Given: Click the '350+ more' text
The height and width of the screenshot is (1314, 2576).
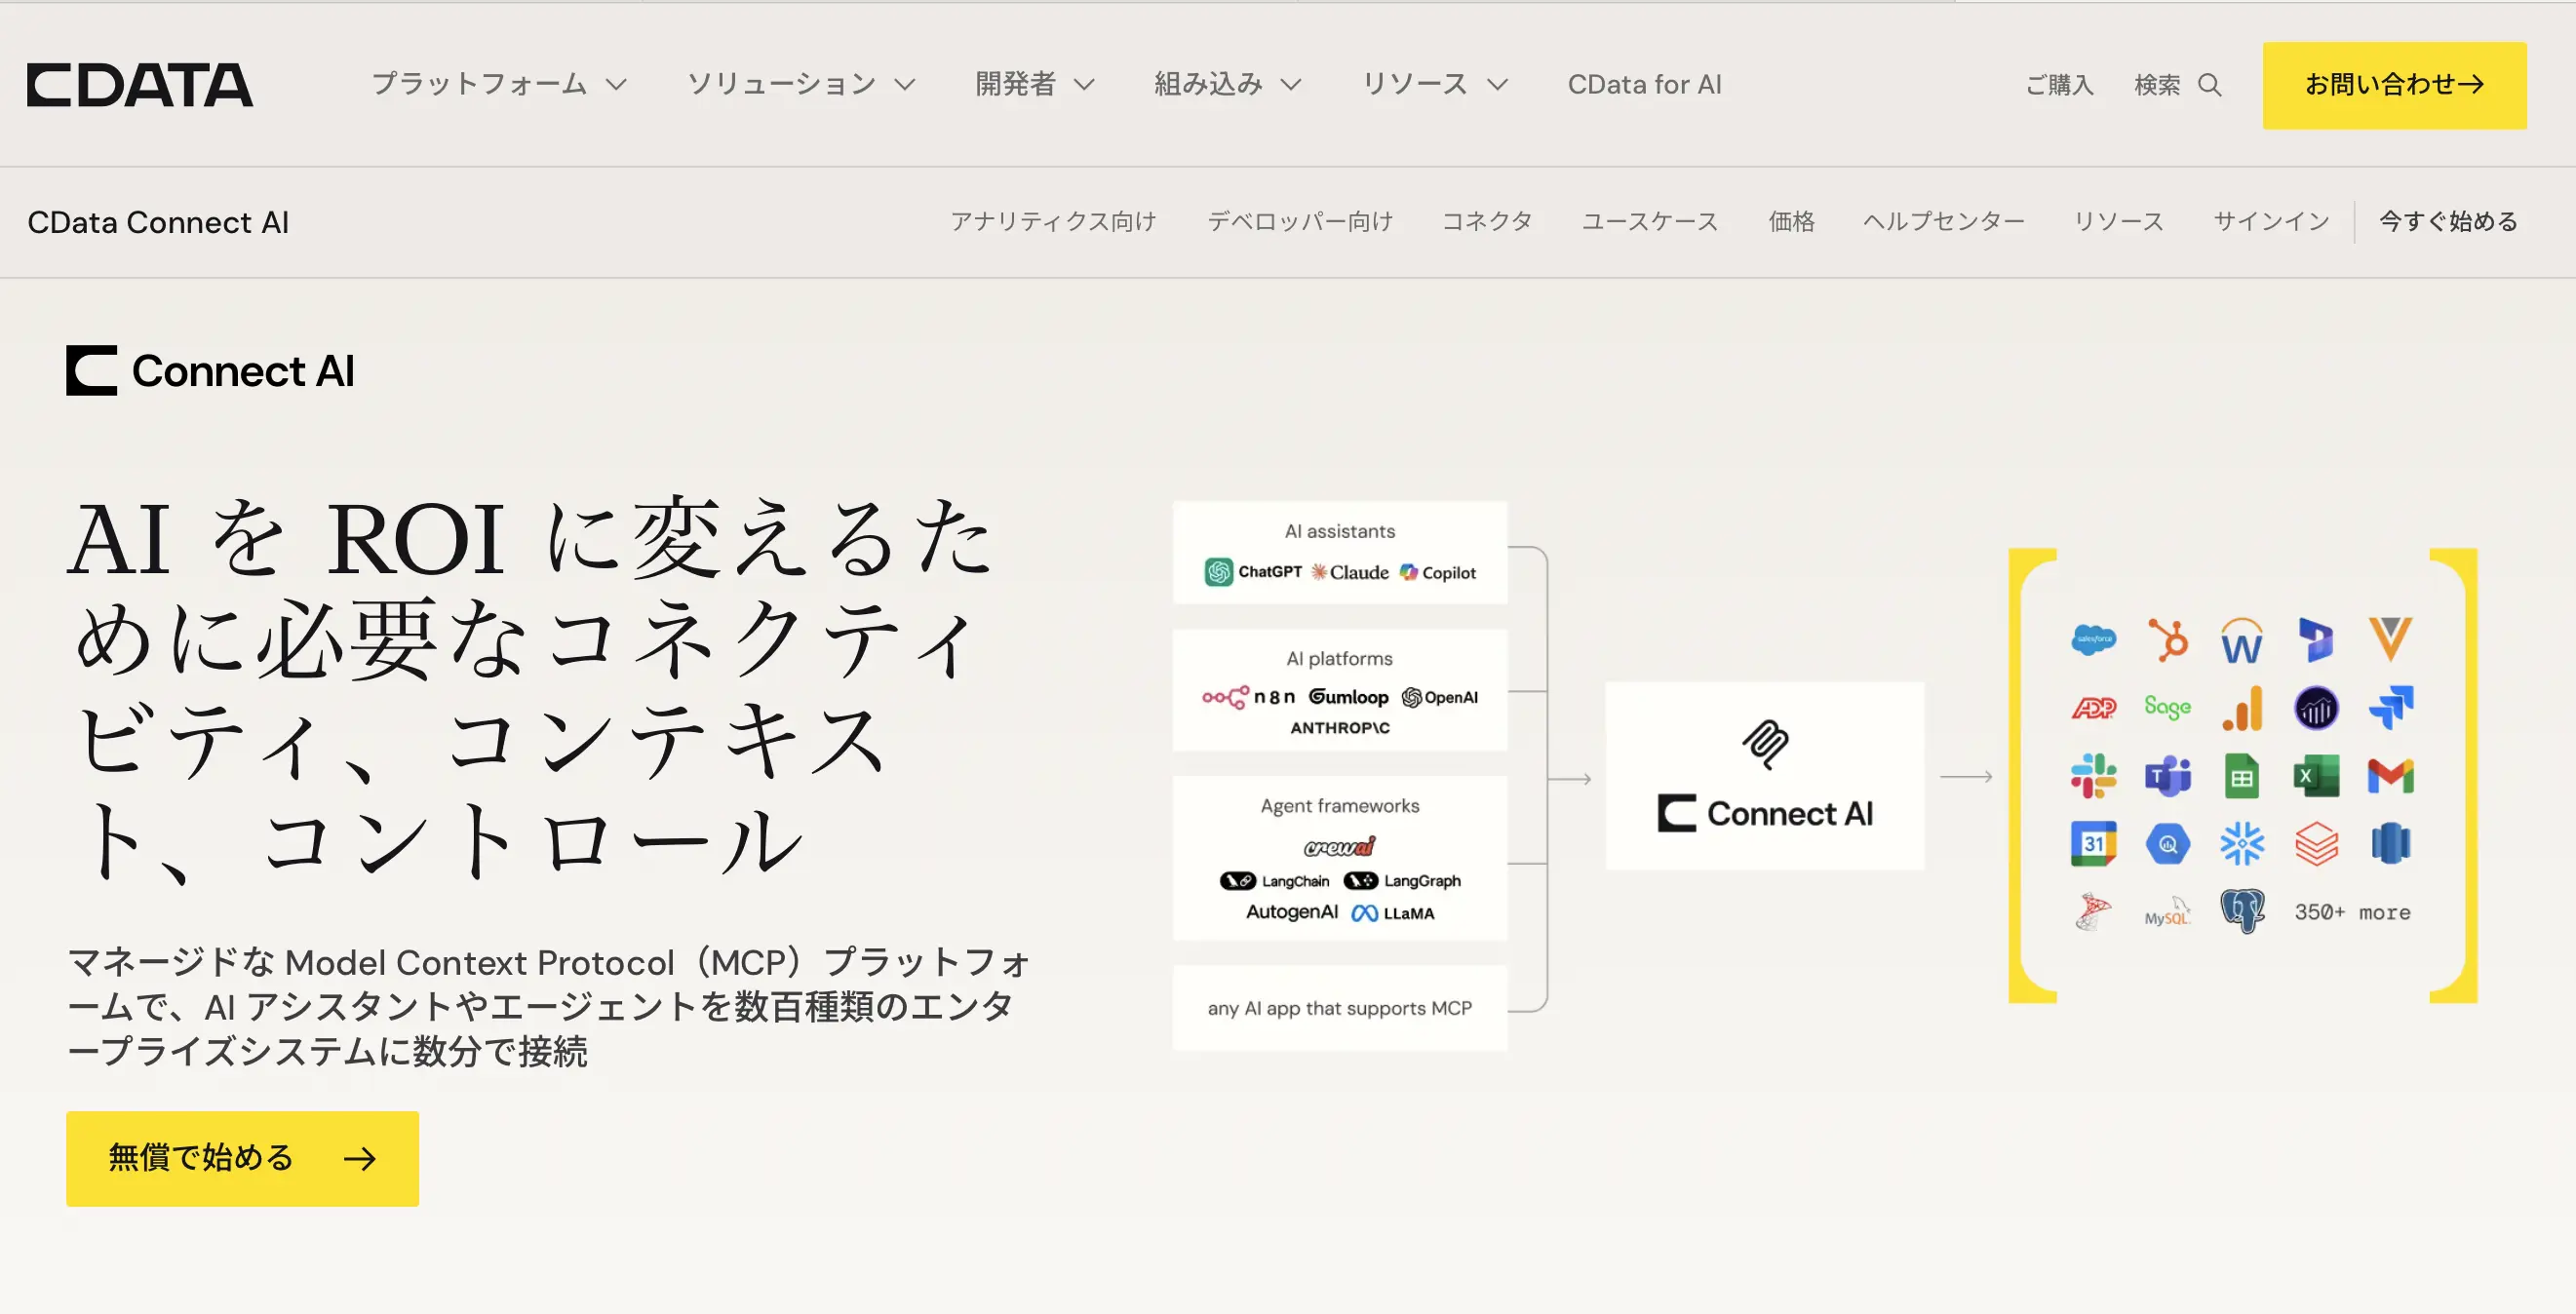Looking at the screenshot, I should tap(2352, 912).
